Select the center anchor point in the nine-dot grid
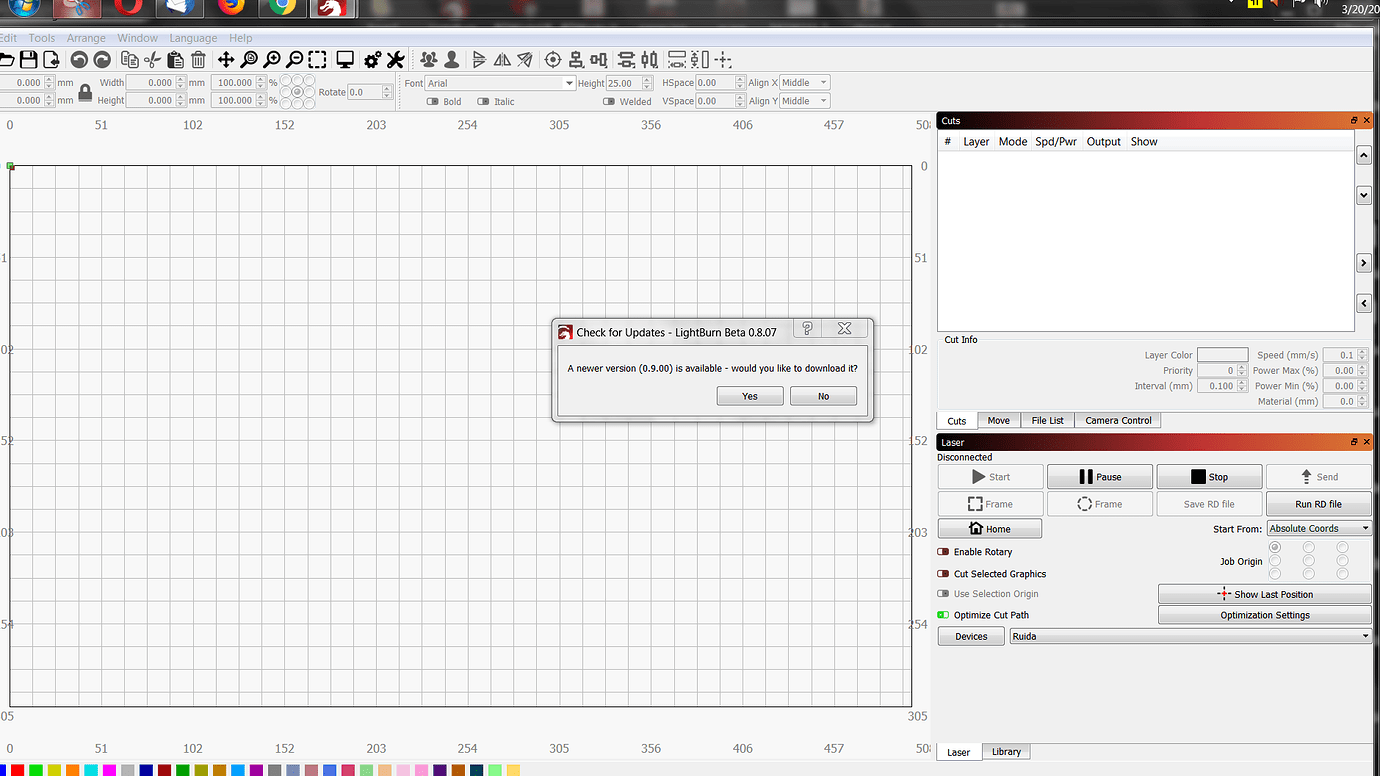 point(298,92)
